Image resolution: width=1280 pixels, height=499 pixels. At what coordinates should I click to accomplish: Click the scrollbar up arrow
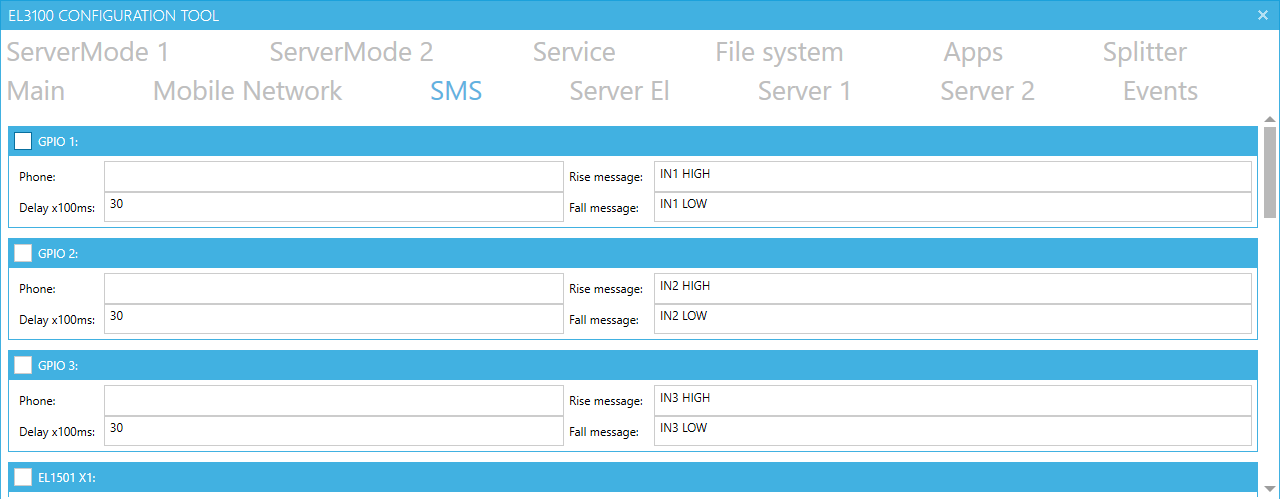tap(1270, 119)
